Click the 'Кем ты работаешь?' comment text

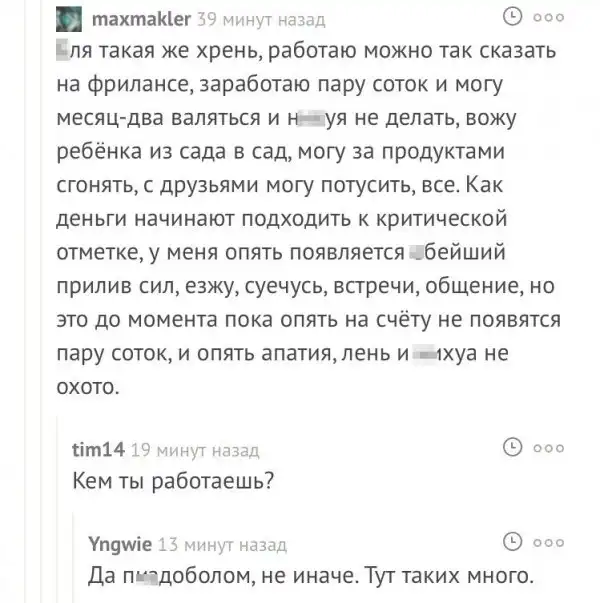(x=174, y=481)
